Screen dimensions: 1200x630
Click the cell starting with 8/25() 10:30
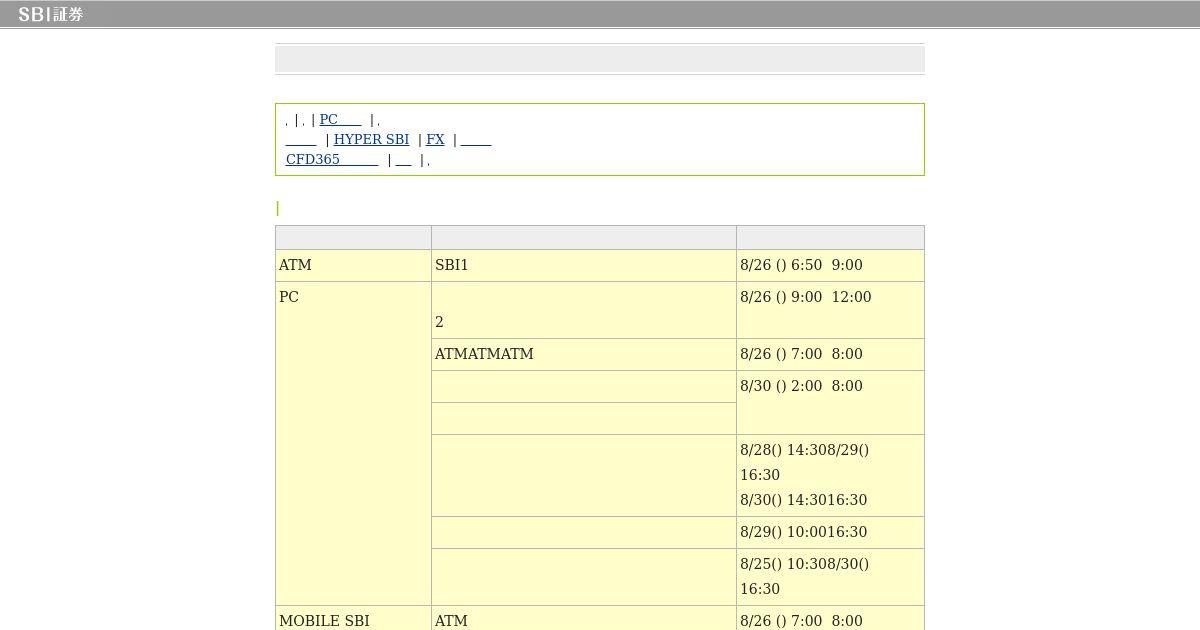coord(830,576)
